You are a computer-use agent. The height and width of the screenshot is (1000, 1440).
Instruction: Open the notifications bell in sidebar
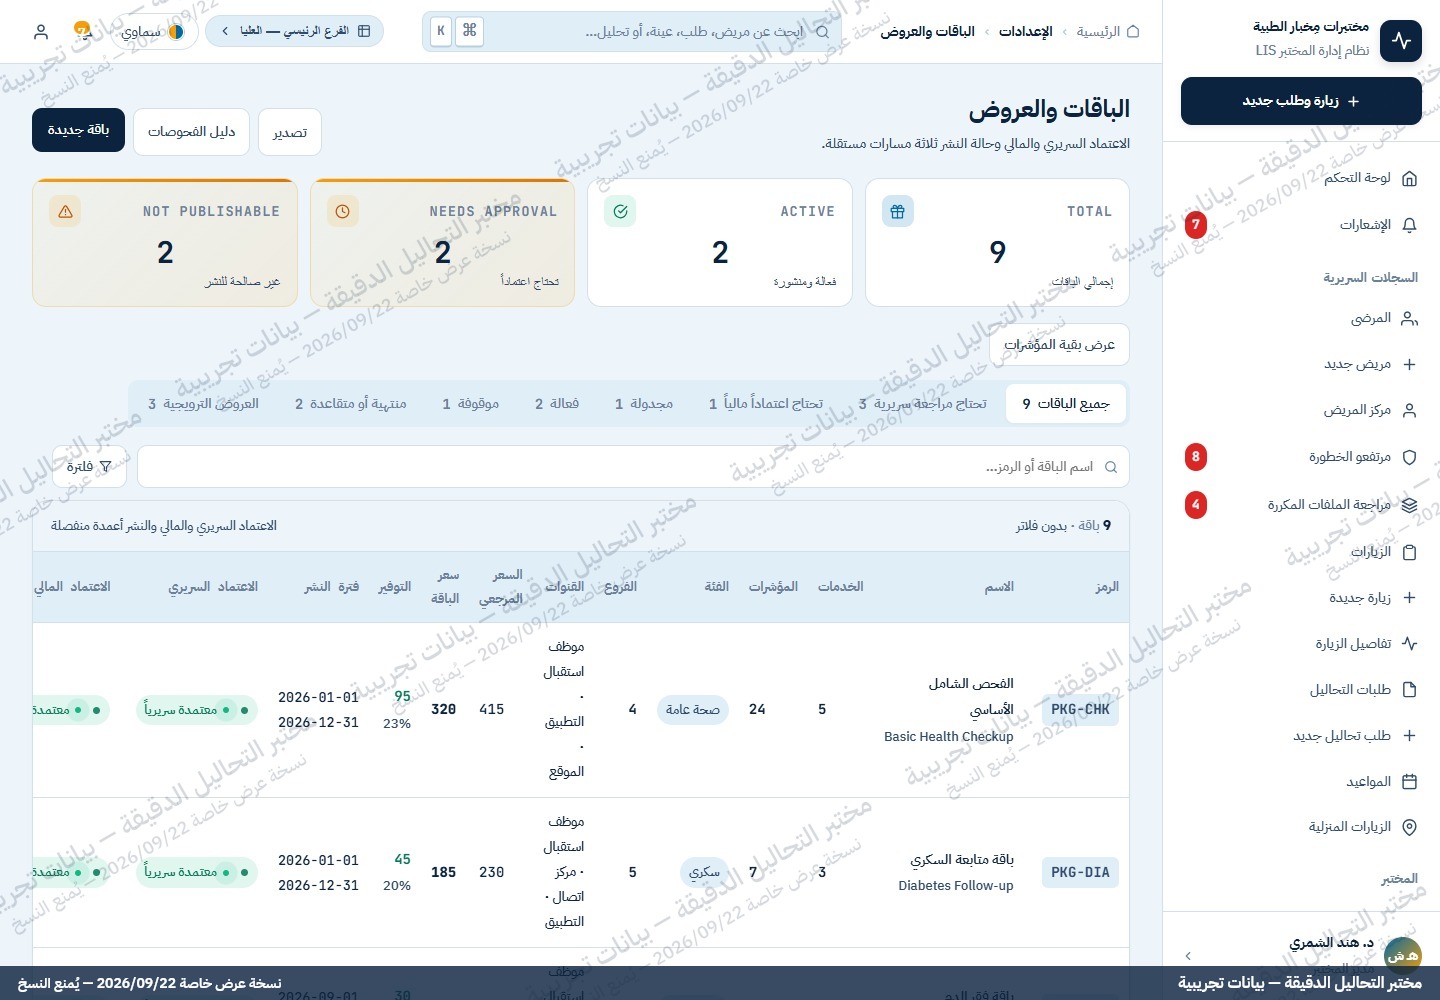click(1409, 225)
